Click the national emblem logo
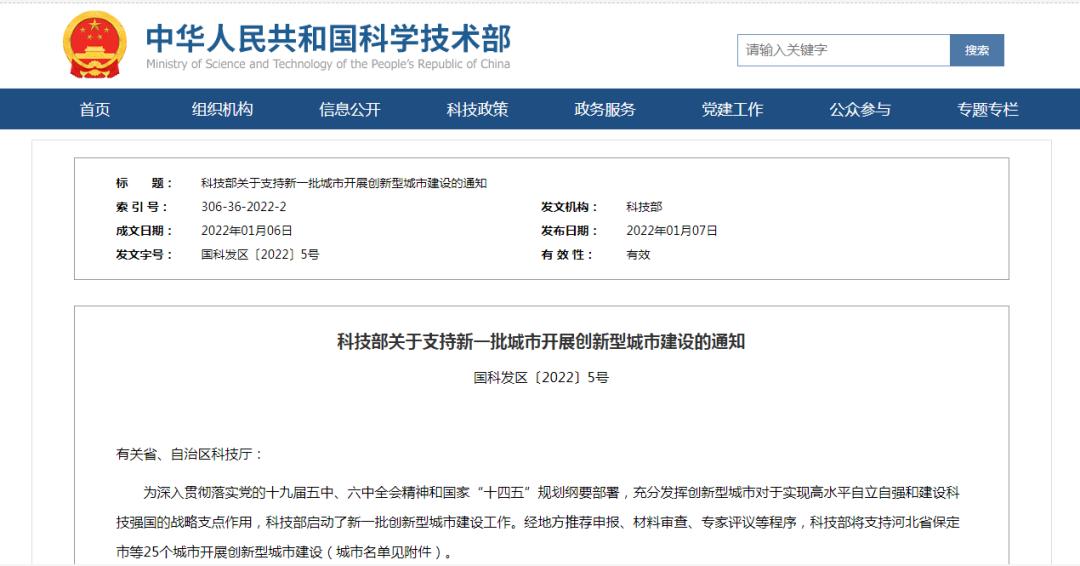The image size is (1080, 566). pyautogui.click(x=94, y=45)
